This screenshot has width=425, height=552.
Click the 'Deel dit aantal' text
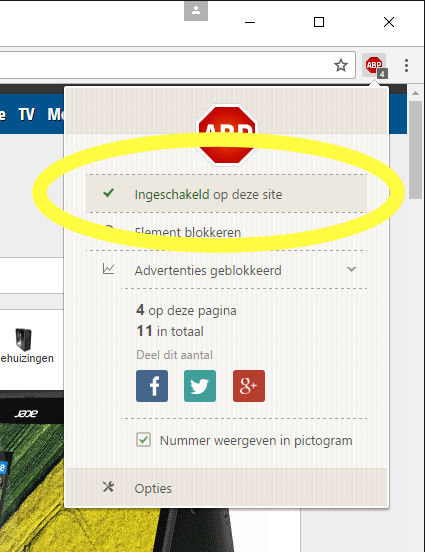174,355
